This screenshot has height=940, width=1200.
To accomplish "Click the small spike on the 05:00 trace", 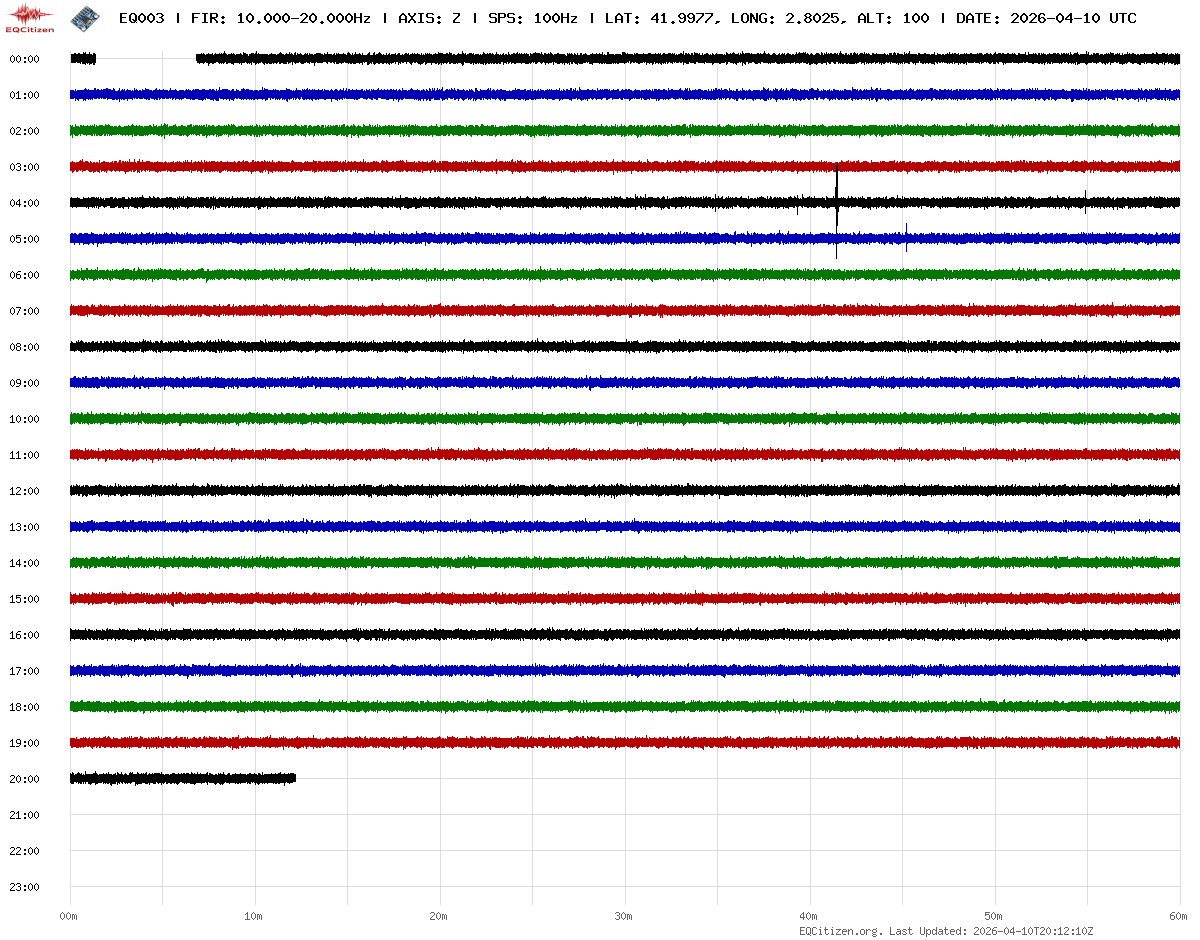I will click(x=906, y=238).
